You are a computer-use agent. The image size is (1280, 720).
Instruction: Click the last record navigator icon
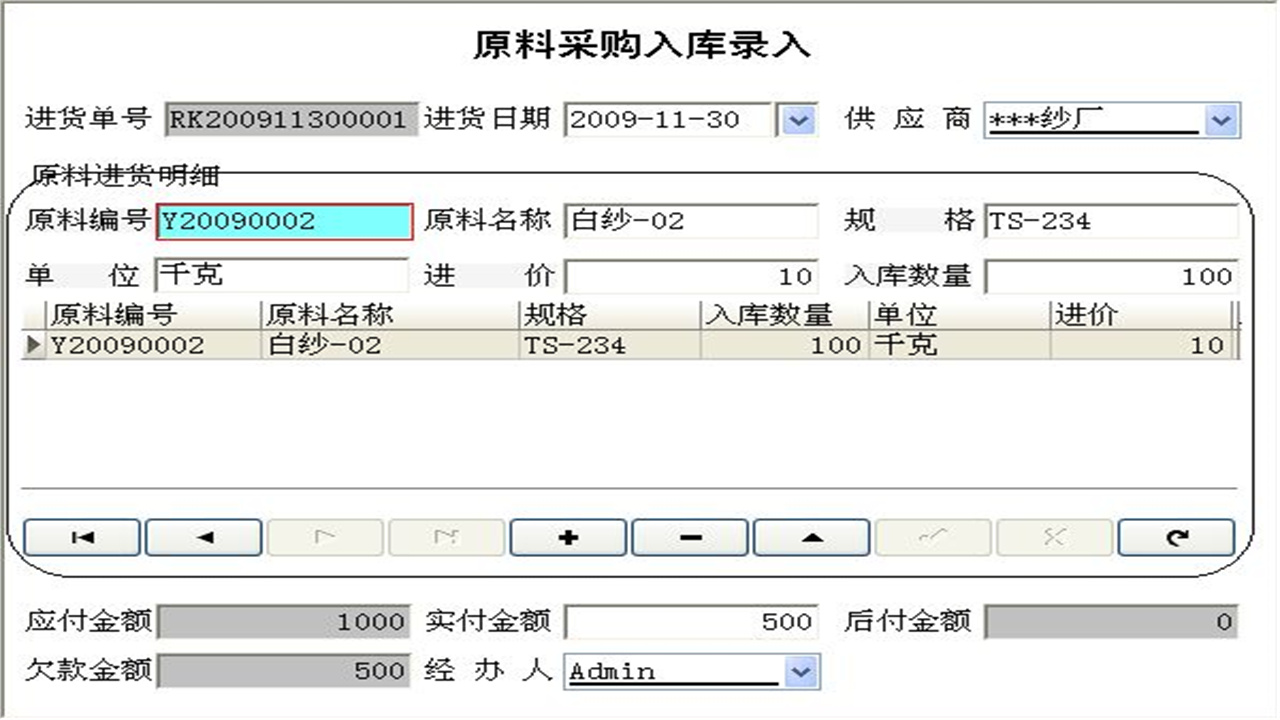point(447,537)
